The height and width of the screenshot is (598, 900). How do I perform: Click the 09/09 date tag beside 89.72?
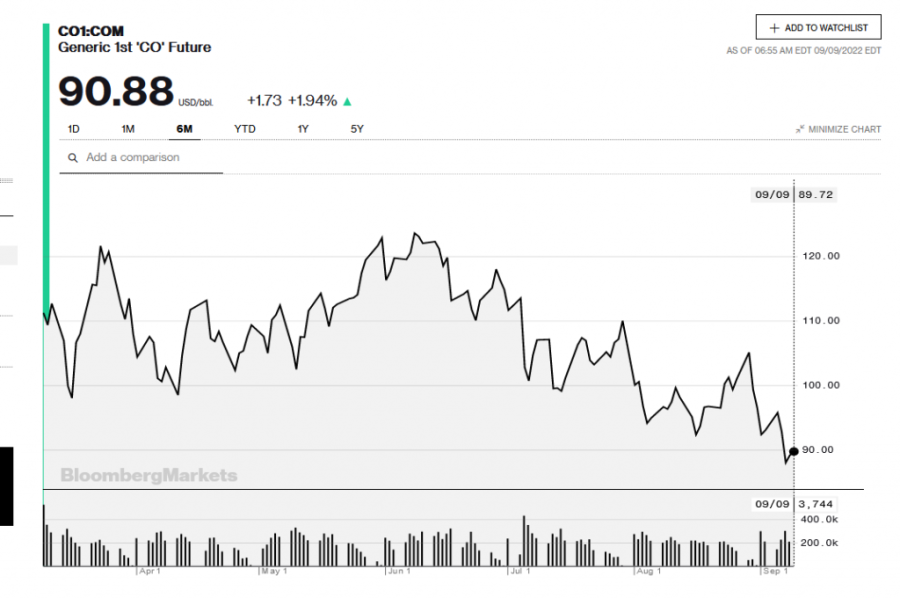(x=772, y=195)
